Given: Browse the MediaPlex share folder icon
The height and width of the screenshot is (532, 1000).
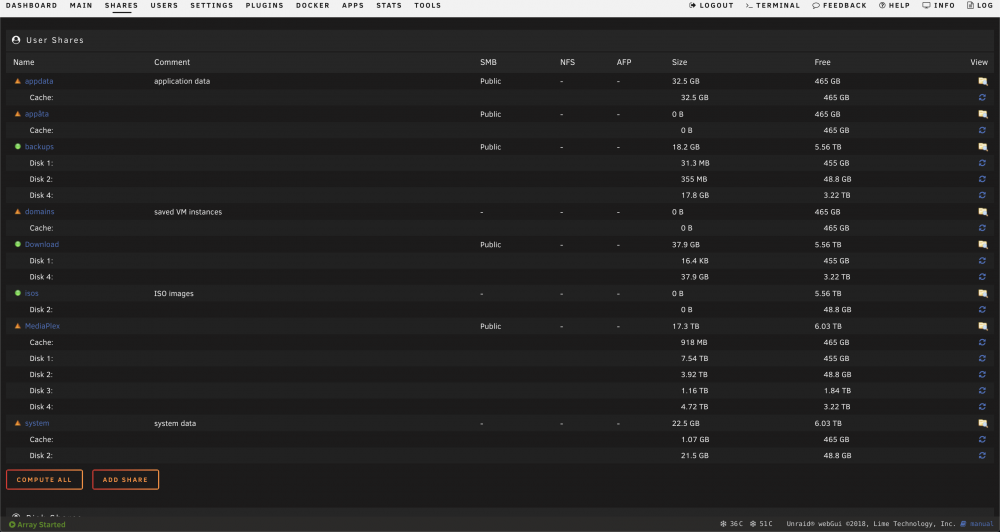Looking at the screenshot, I should pos(982,326).
